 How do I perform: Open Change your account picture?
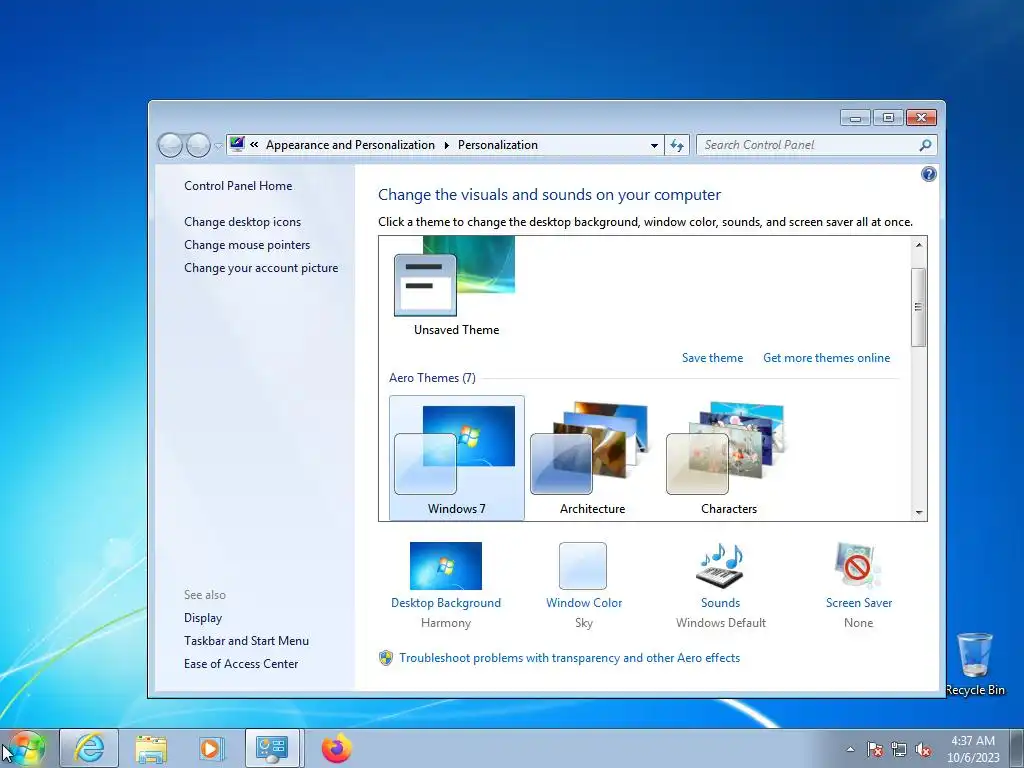[x=261, y=268]
